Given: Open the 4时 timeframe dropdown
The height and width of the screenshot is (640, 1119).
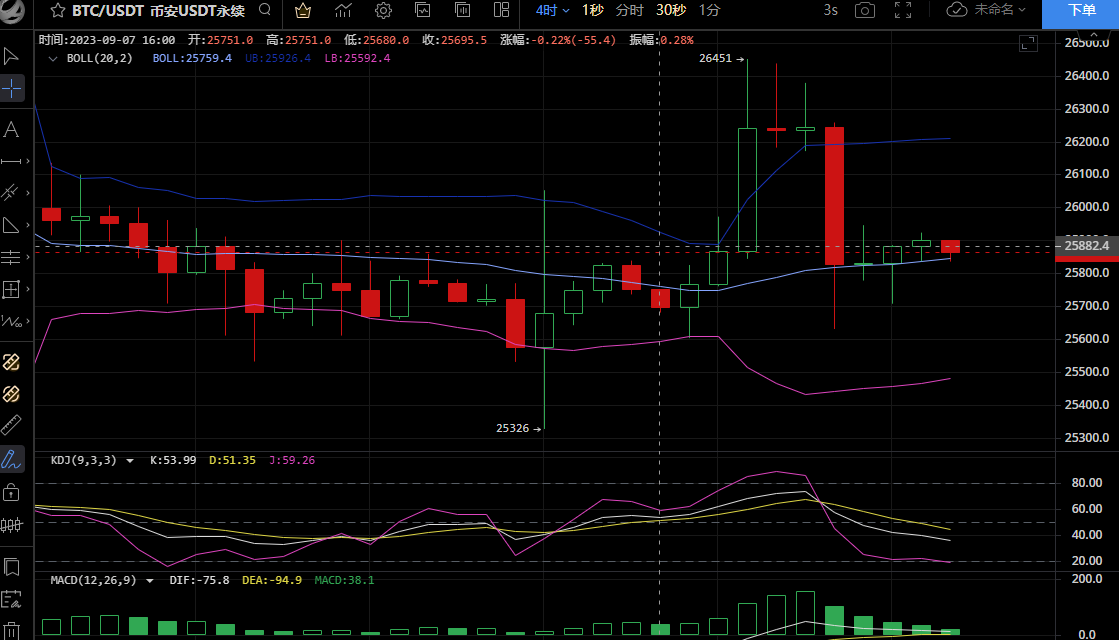Looking at the screenshot, I should (552, 10).
